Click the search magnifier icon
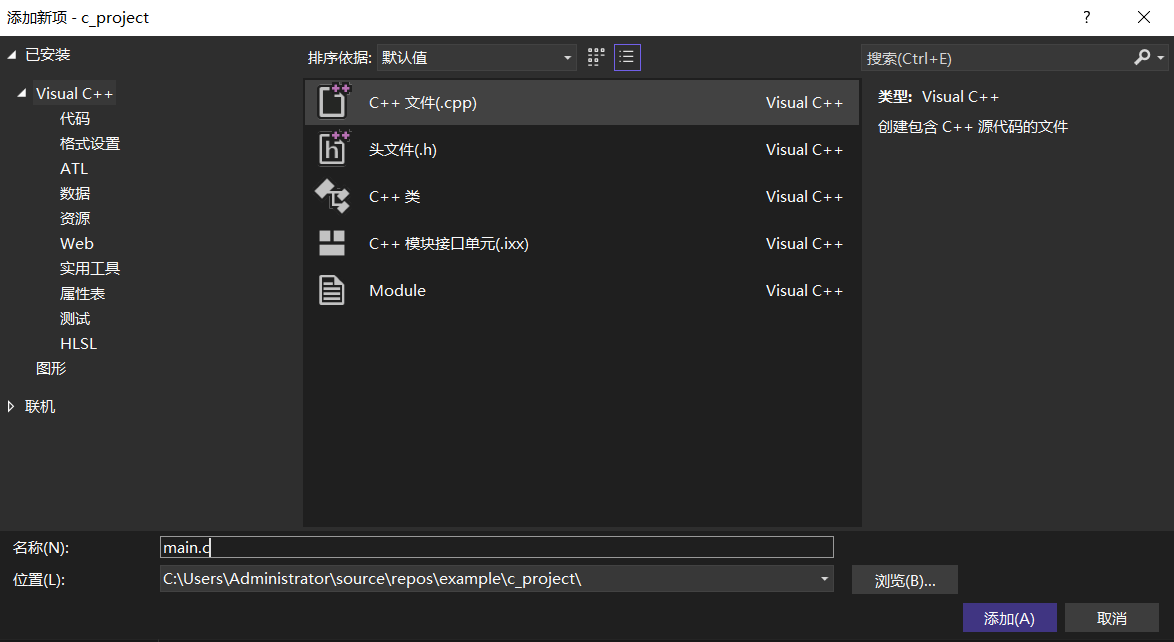The width and height of the screenshot is (1174, 642). coord(1142,58)
